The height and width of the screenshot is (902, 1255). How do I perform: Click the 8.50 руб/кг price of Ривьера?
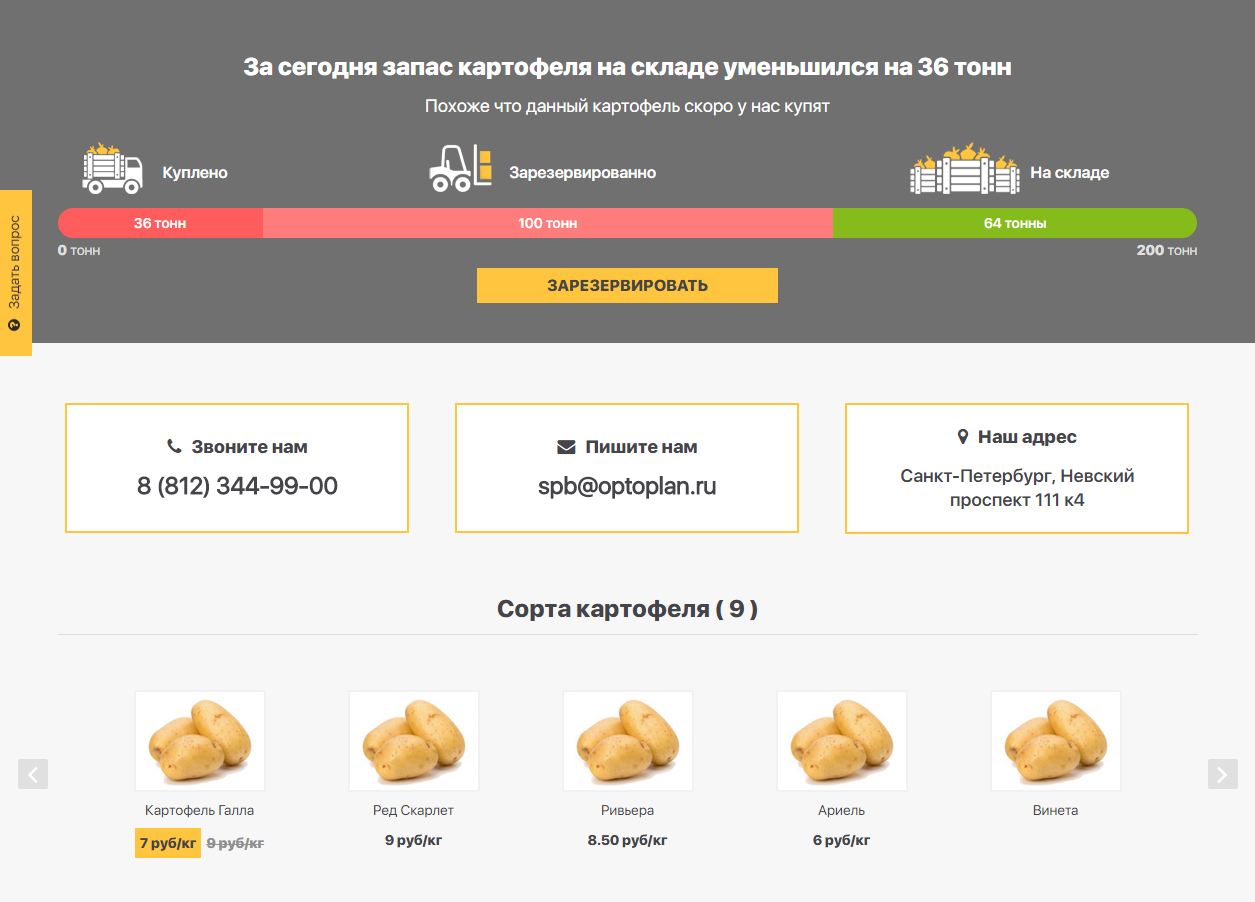tap(628, 840)
